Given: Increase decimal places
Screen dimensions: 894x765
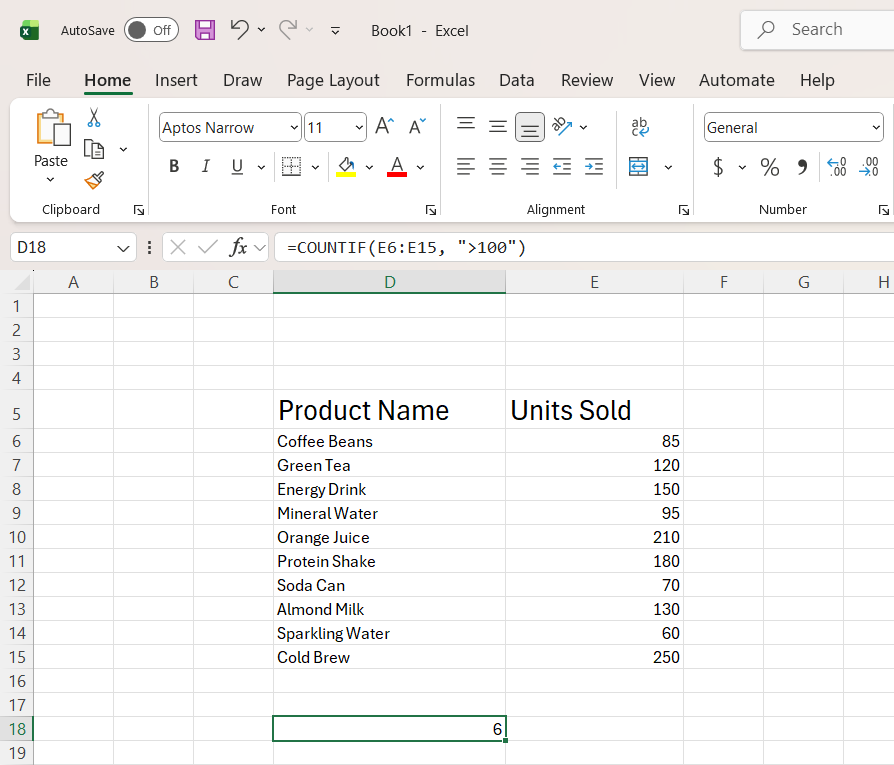Looking at the screenshot, I should (x=836, y=166).
